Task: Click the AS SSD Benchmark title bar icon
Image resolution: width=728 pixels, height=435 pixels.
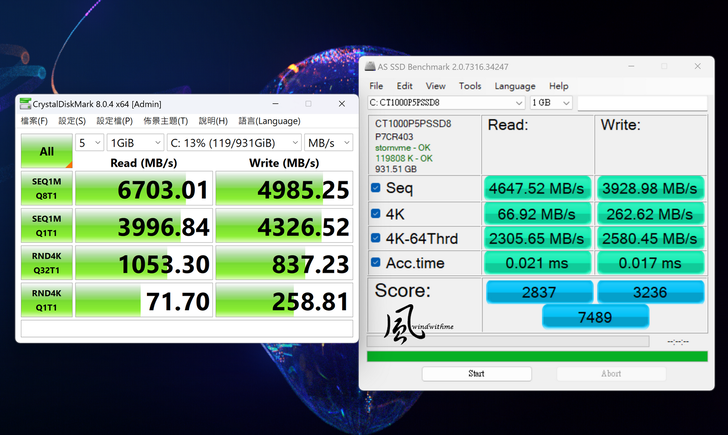Action: [370, 66]
